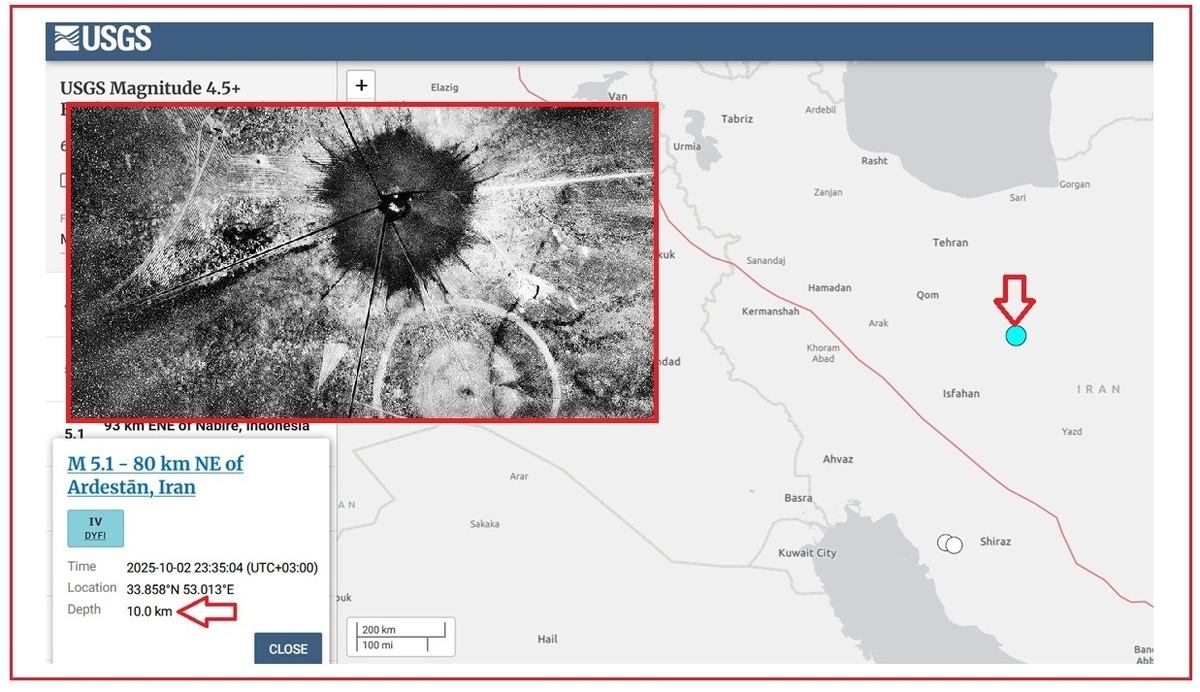
Task: Click the earthquake location coordinates text
Action: pyautogui.click(x=180, y=589)
